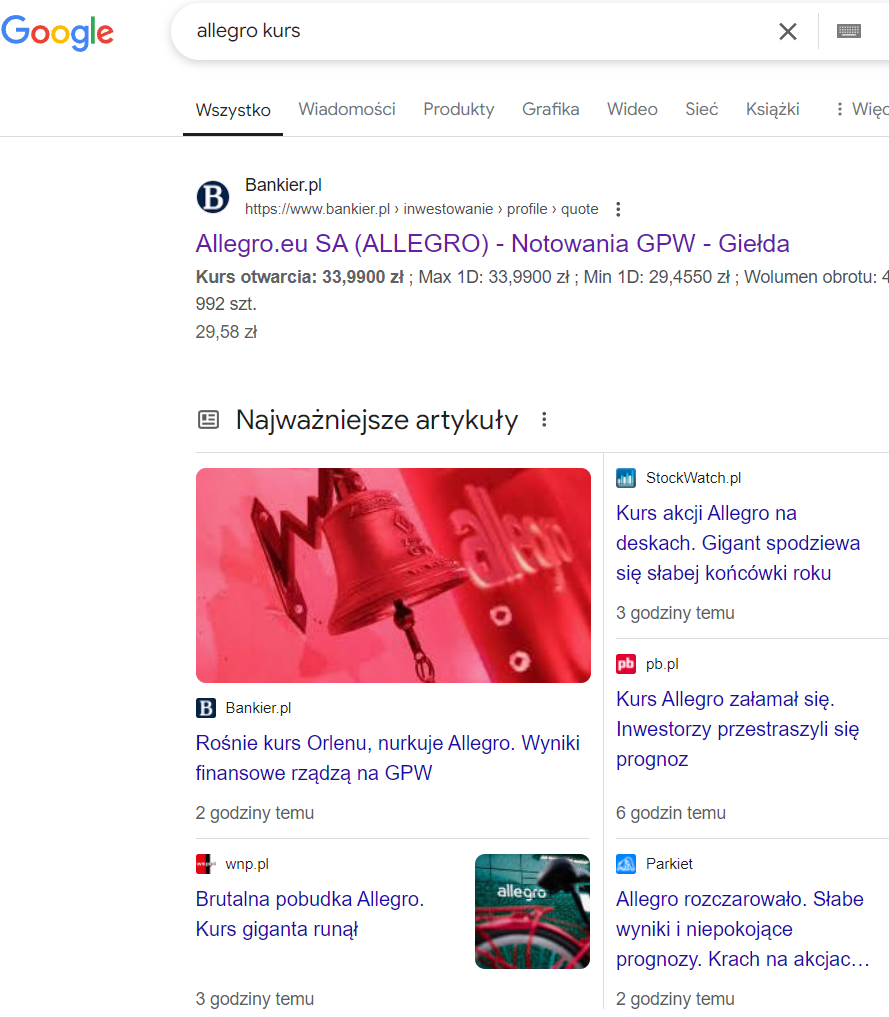Click the Parkiet source icon
The width and height of the screenshot is (889, 1017).
(626, 864)
